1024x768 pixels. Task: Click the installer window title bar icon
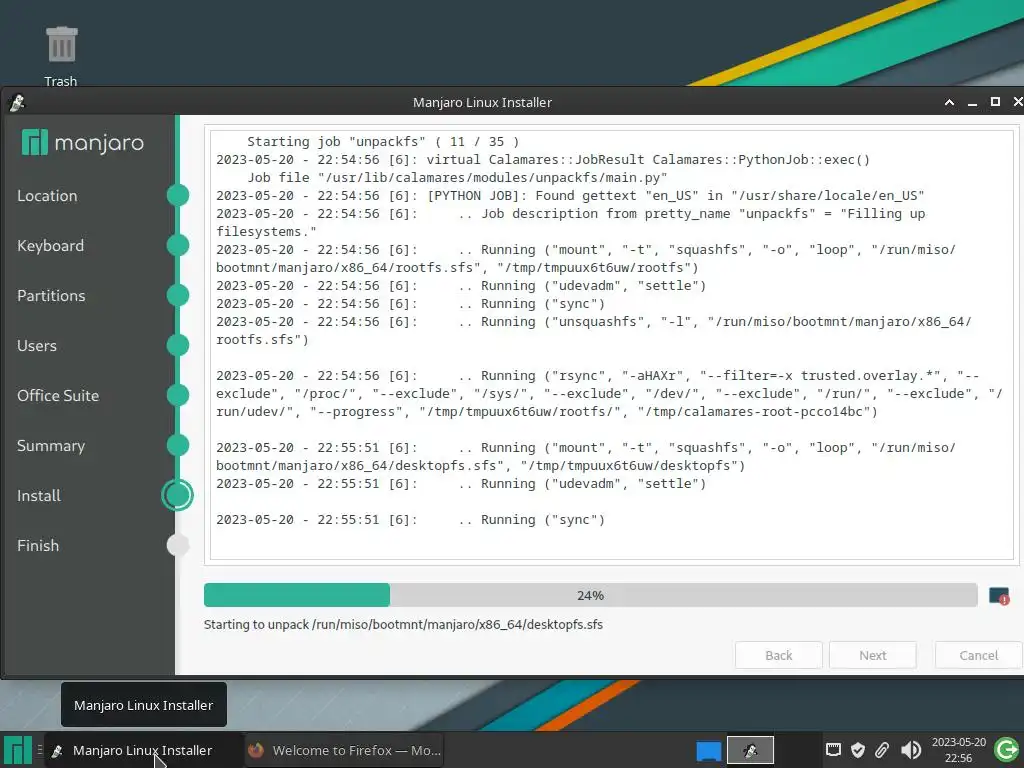click(x=16, y=102)
